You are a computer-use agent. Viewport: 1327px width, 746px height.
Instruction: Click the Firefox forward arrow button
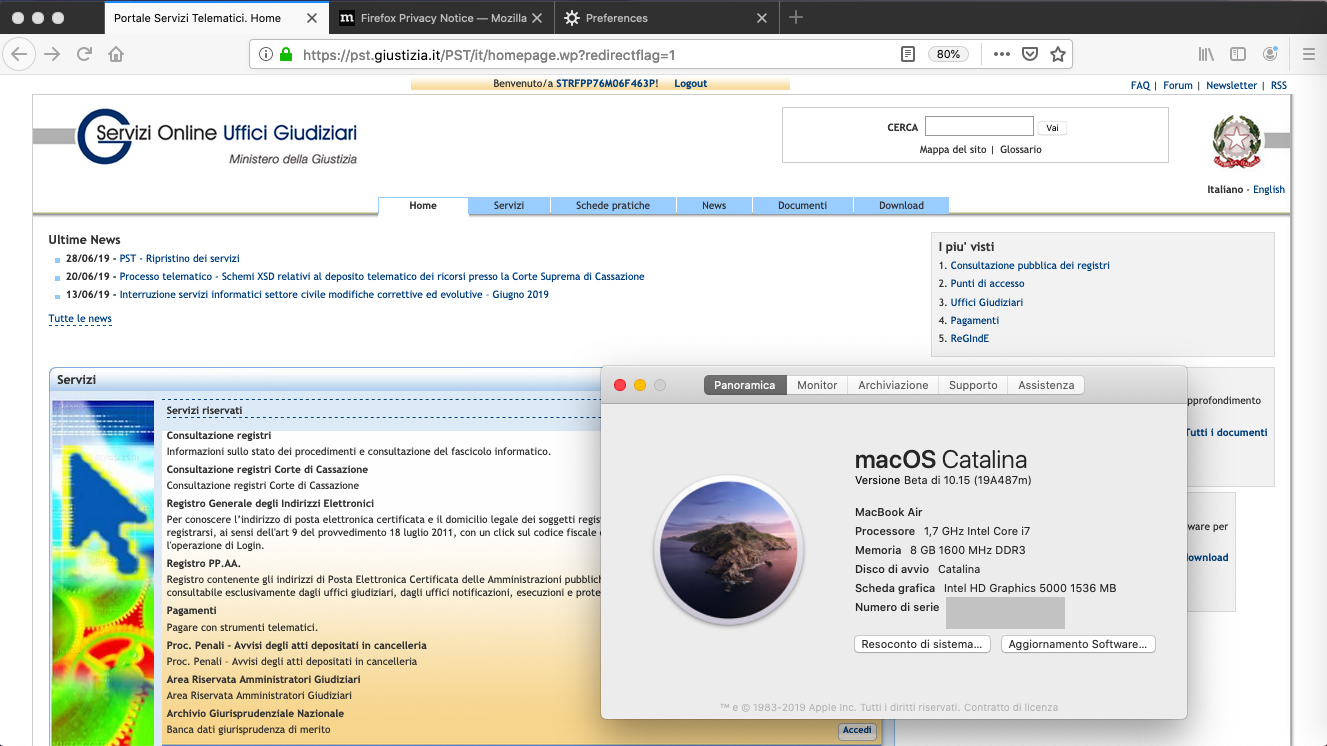(x=53, y=54)
